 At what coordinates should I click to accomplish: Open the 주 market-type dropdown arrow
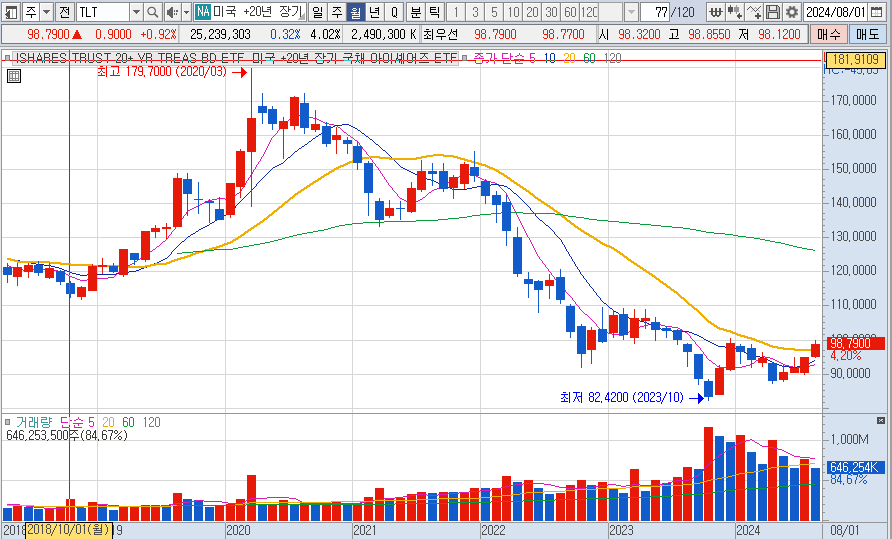[47, 12]
